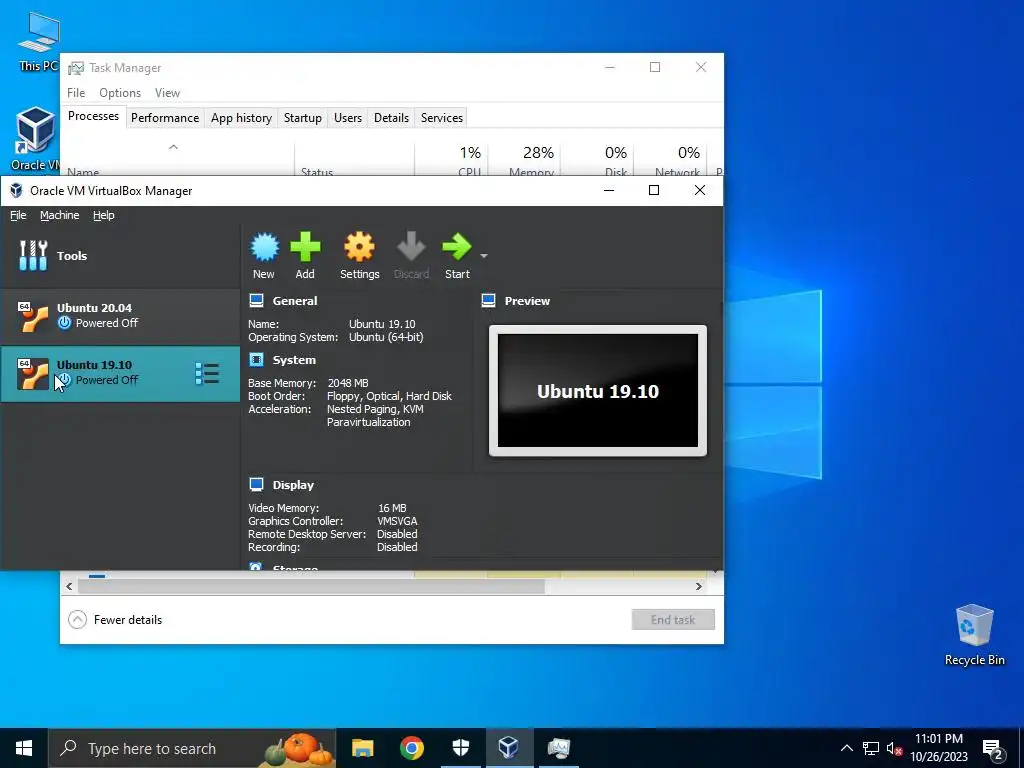Click the green Add machine icon
Viewport: 1024px width, 768px height.
pos(305,255)
